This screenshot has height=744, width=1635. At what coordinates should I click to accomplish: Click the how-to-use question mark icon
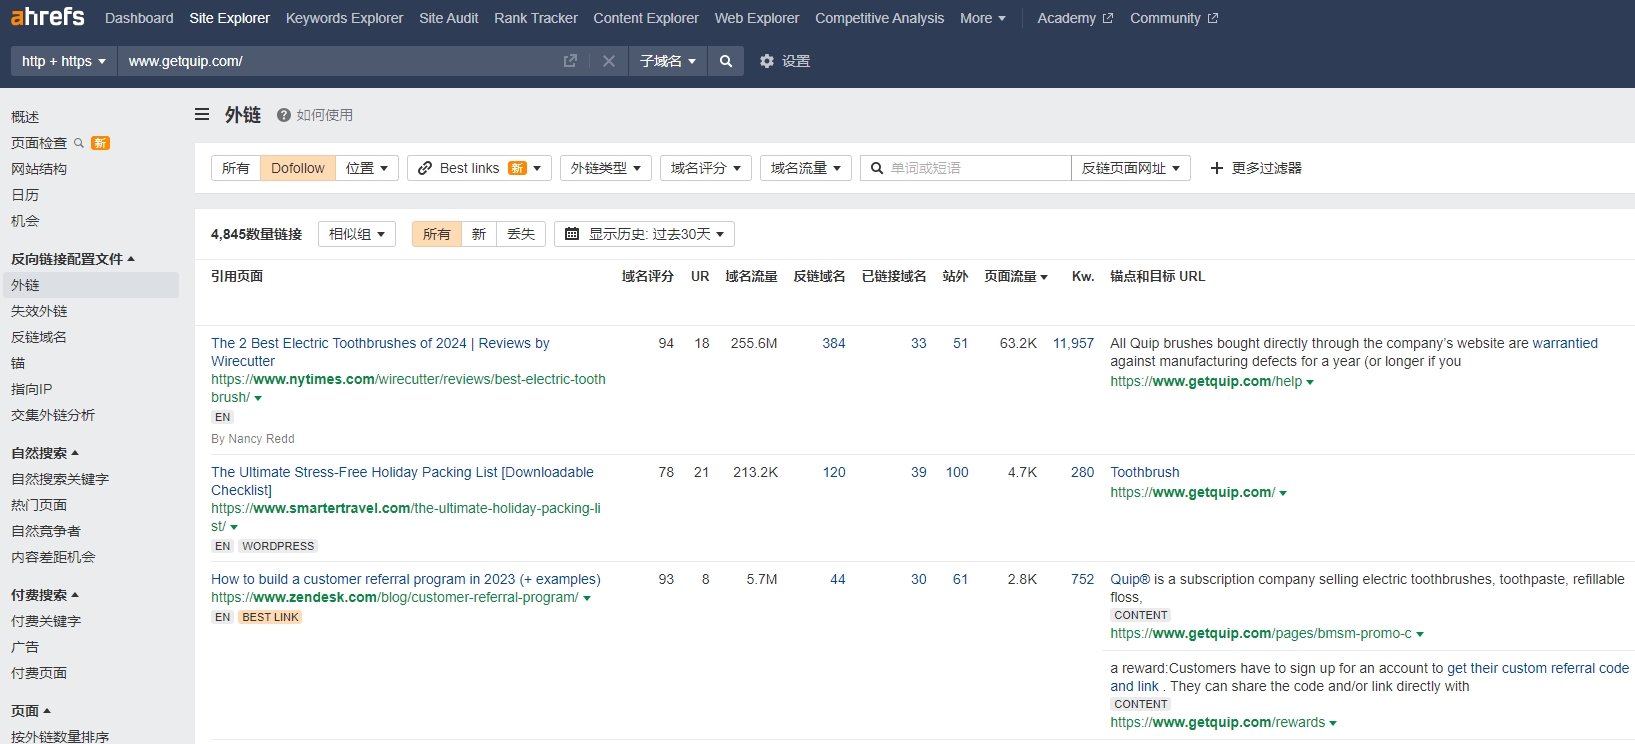(x=284, y=115)
